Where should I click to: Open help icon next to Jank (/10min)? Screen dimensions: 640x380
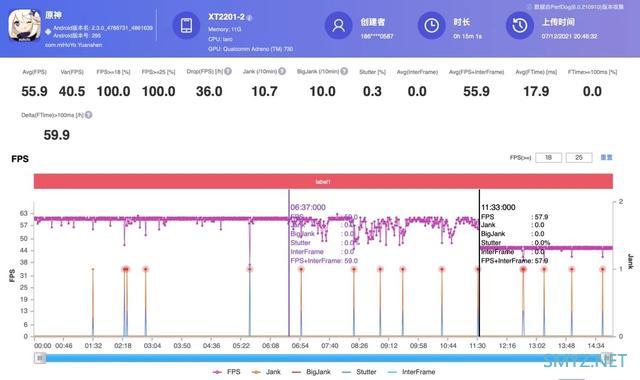click(x=282, y=71)
